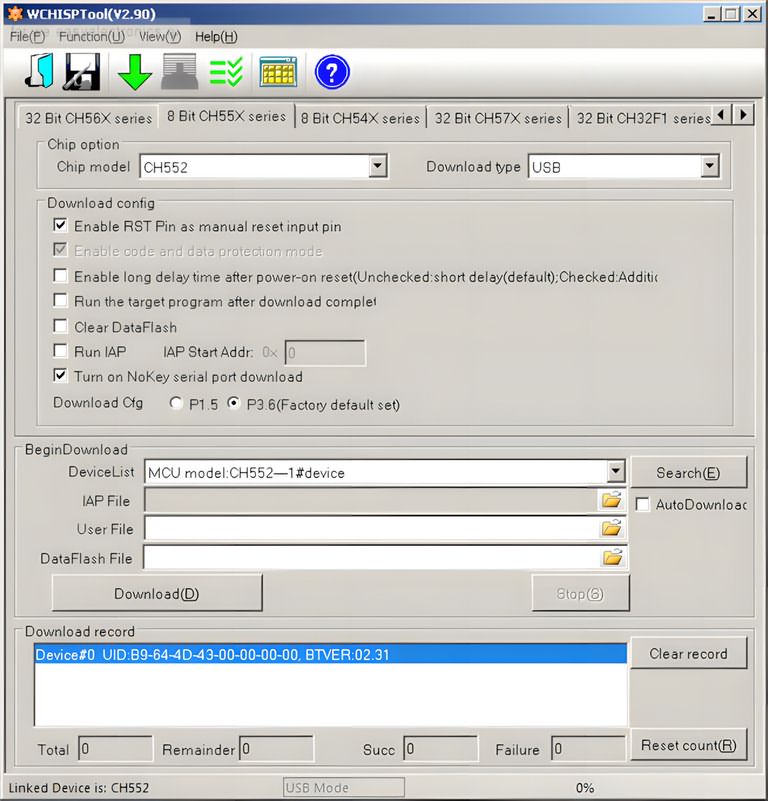Open help via blue question mark icon

[332, 72]
